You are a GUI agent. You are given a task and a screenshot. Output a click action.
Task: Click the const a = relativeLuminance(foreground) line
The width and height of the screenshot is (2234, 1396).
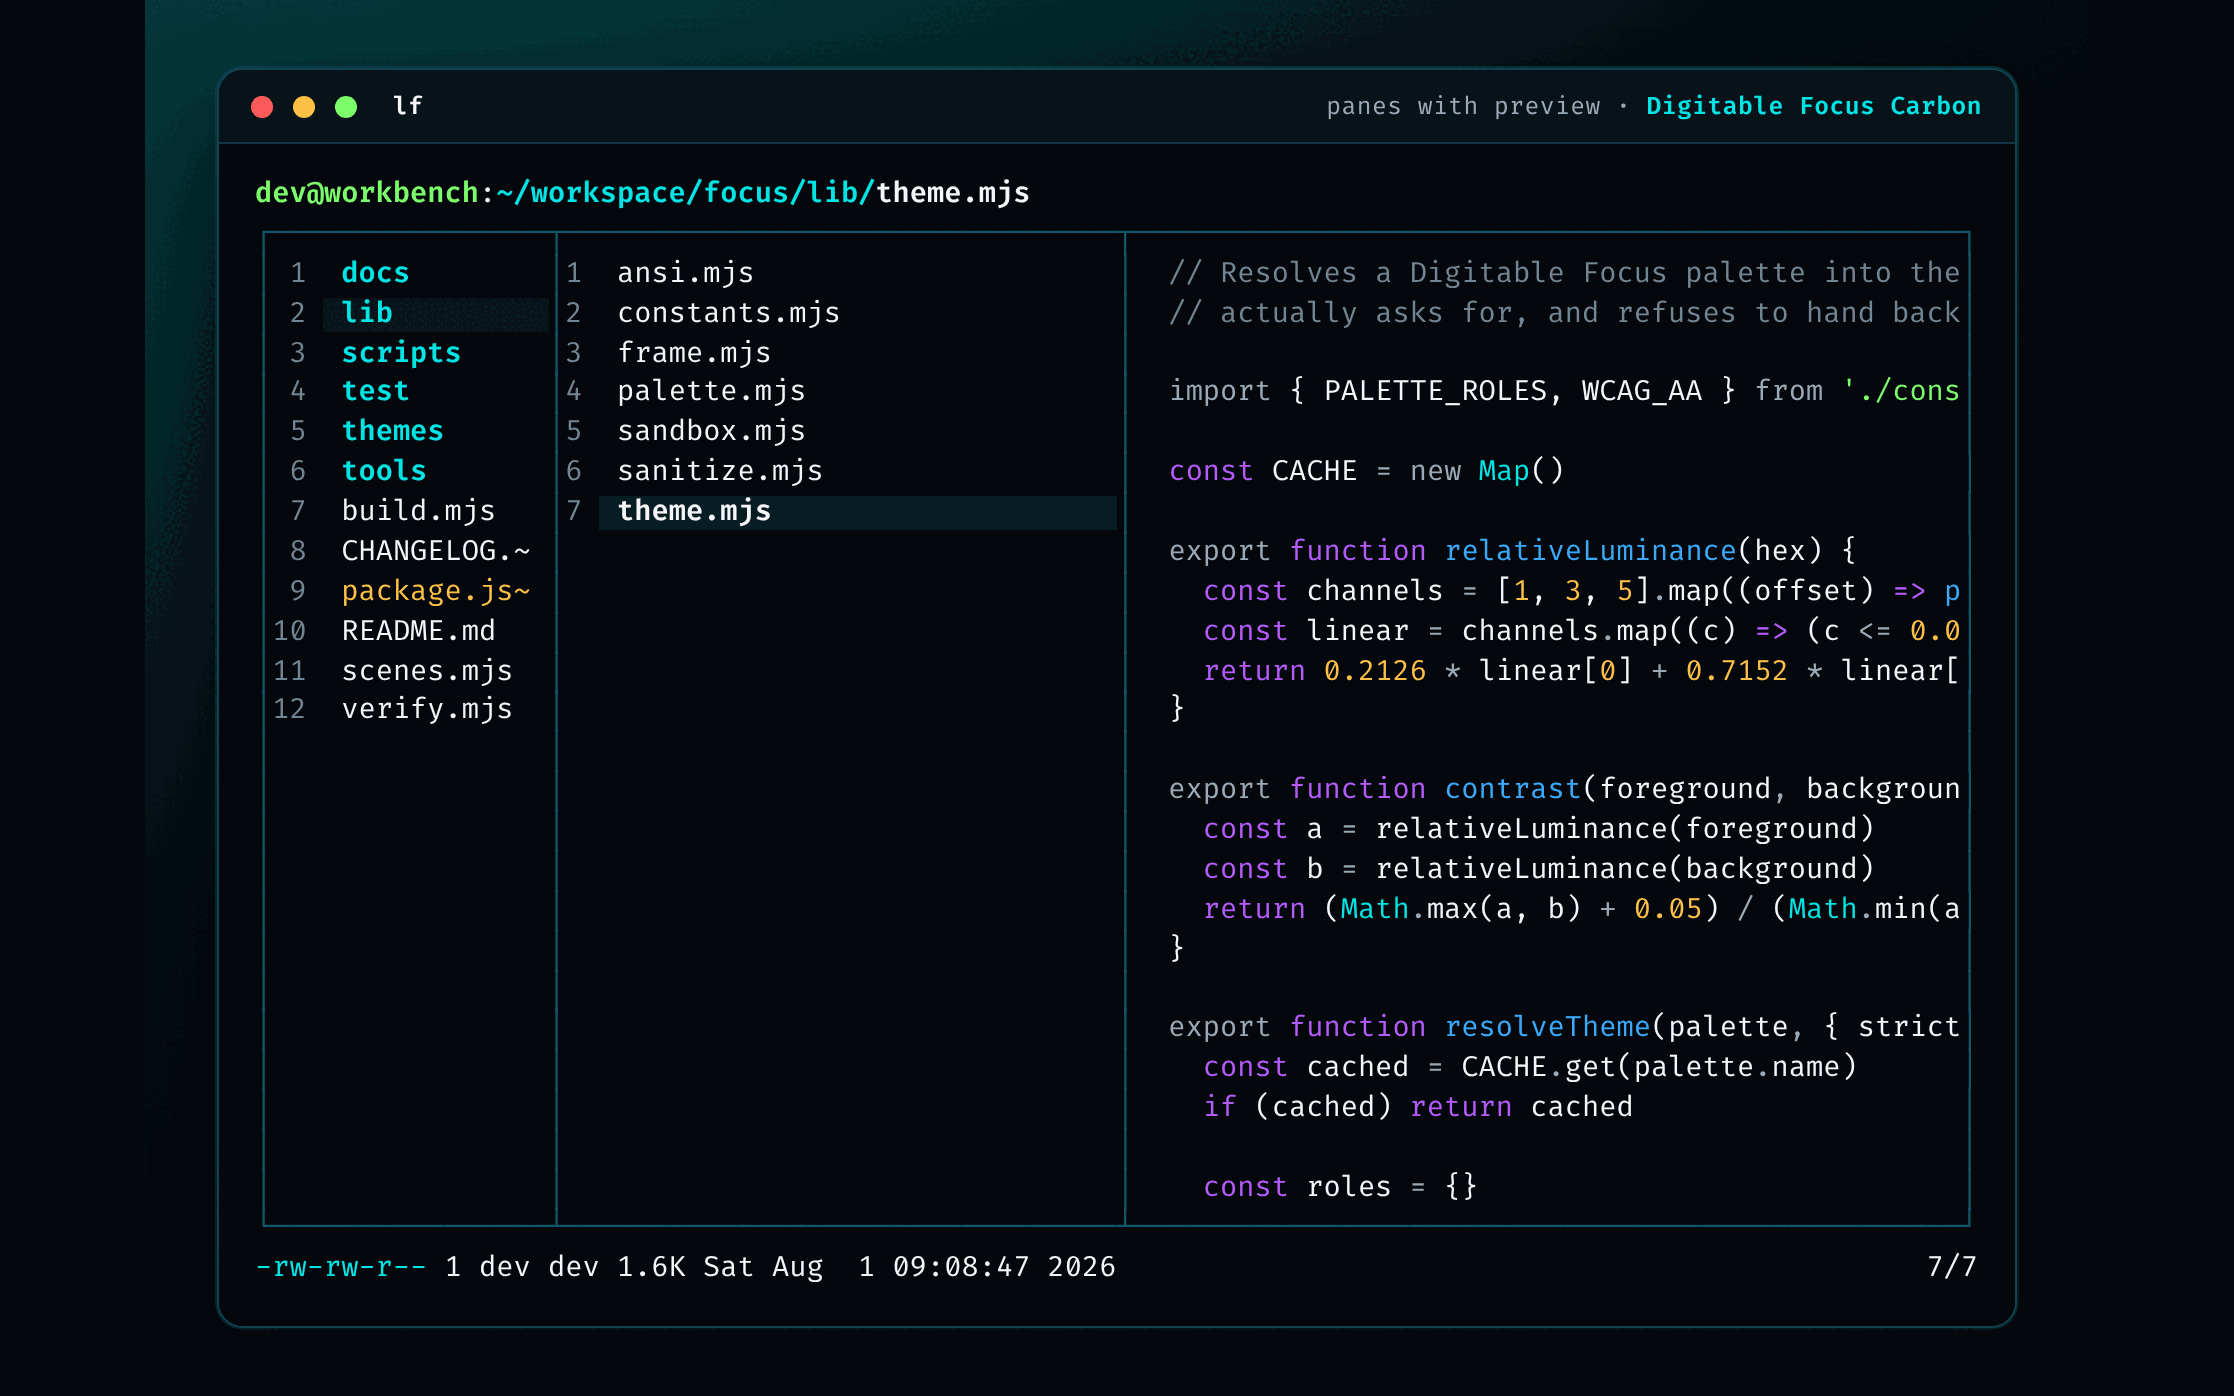[x=1538, y=829]
